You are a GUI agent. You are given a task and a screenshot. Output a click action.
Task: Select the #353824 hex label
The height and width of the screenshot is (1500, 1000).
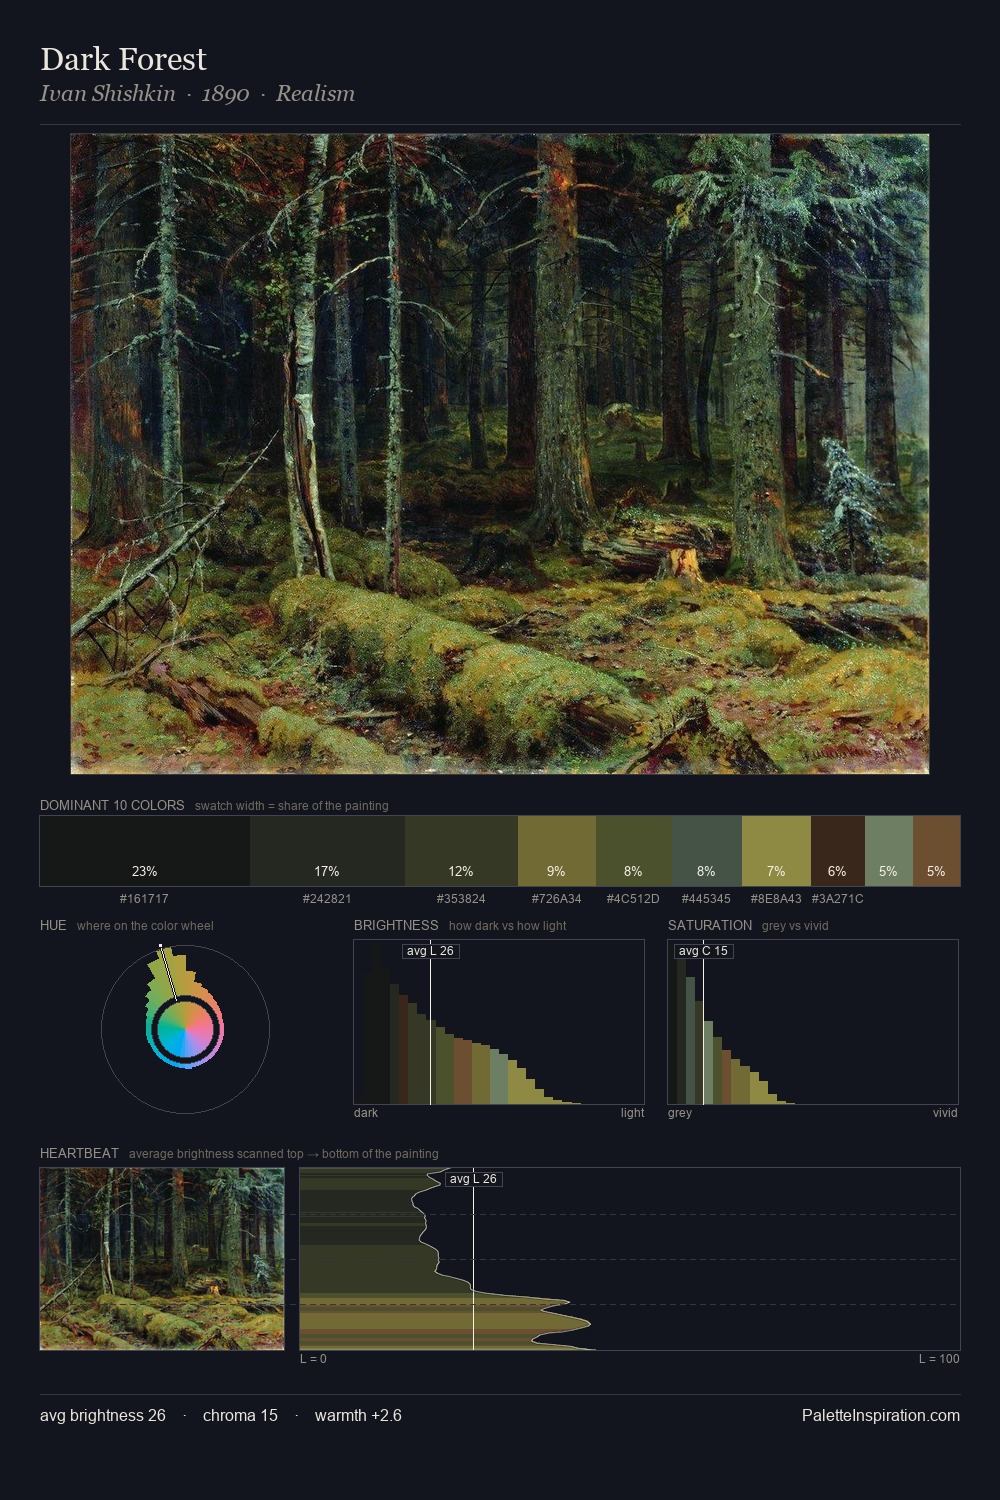(x=461, y=899)
